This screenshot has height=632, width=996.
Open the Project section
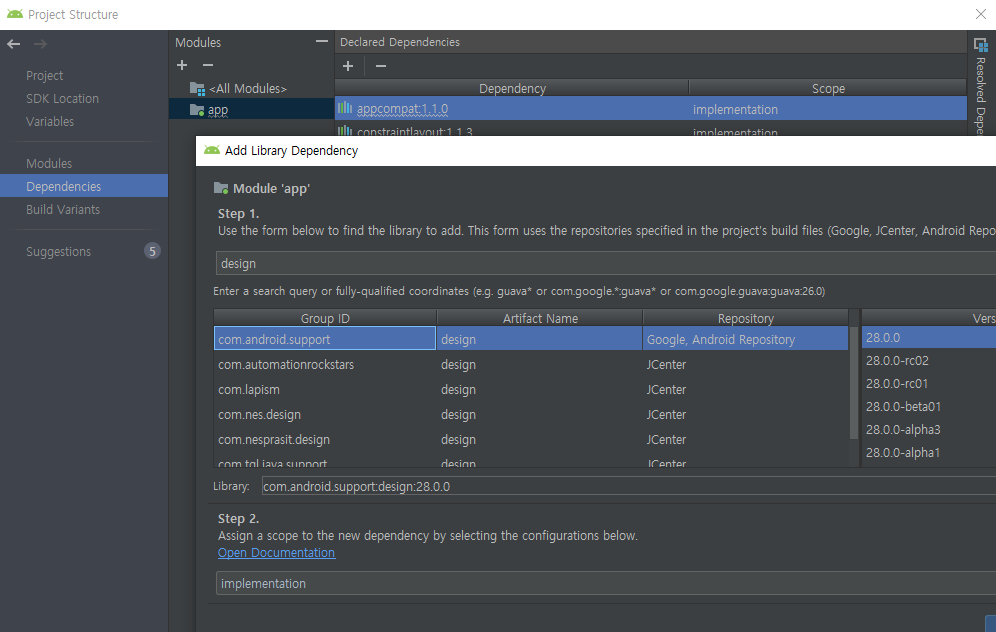(x=44, y=76)
